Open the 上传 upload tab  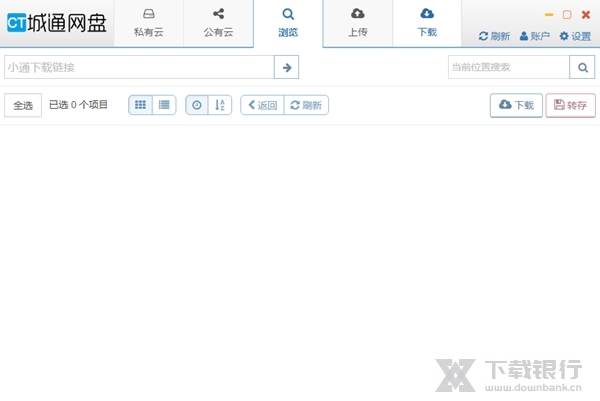tap(357, 23)
